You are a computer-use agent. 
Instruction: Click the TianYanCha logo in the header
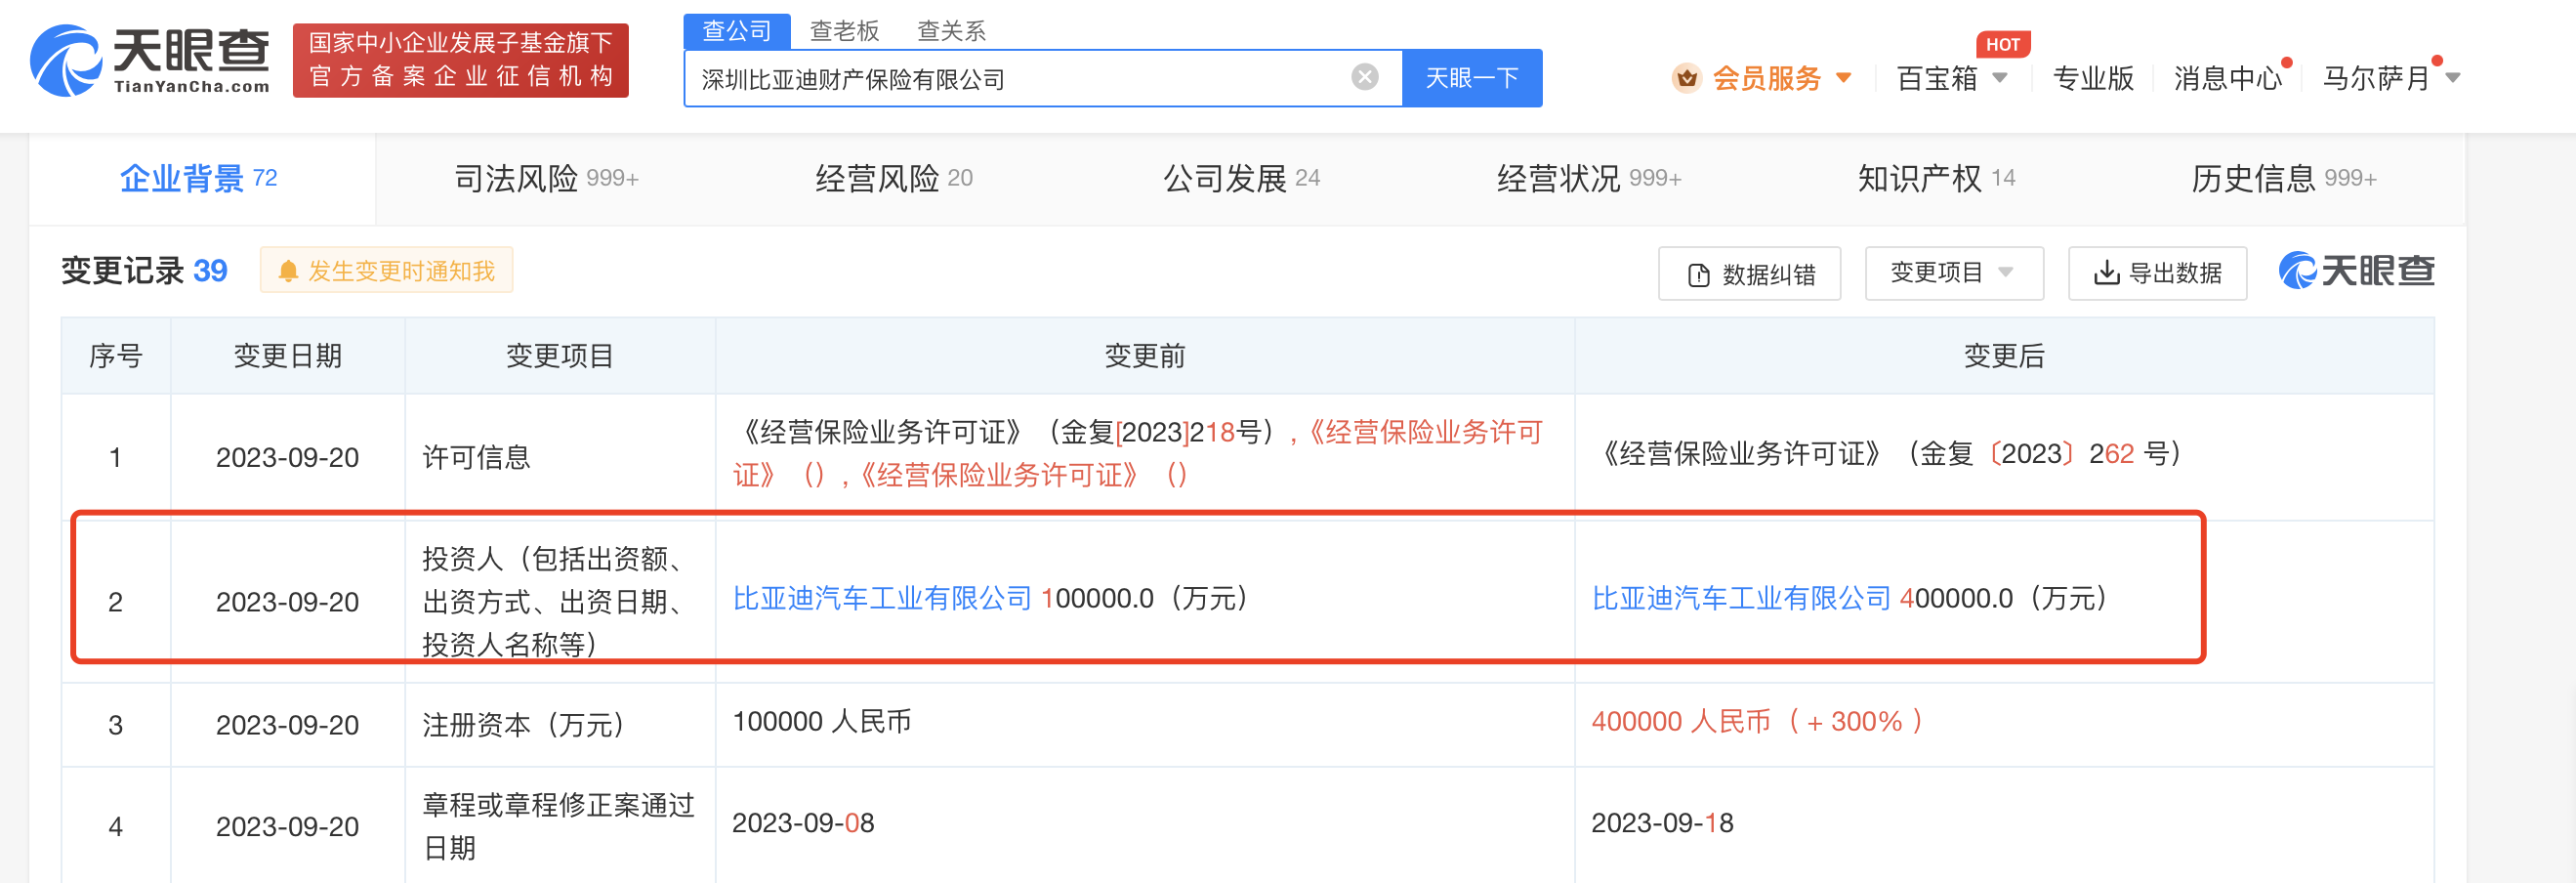[x=150, y=61]
